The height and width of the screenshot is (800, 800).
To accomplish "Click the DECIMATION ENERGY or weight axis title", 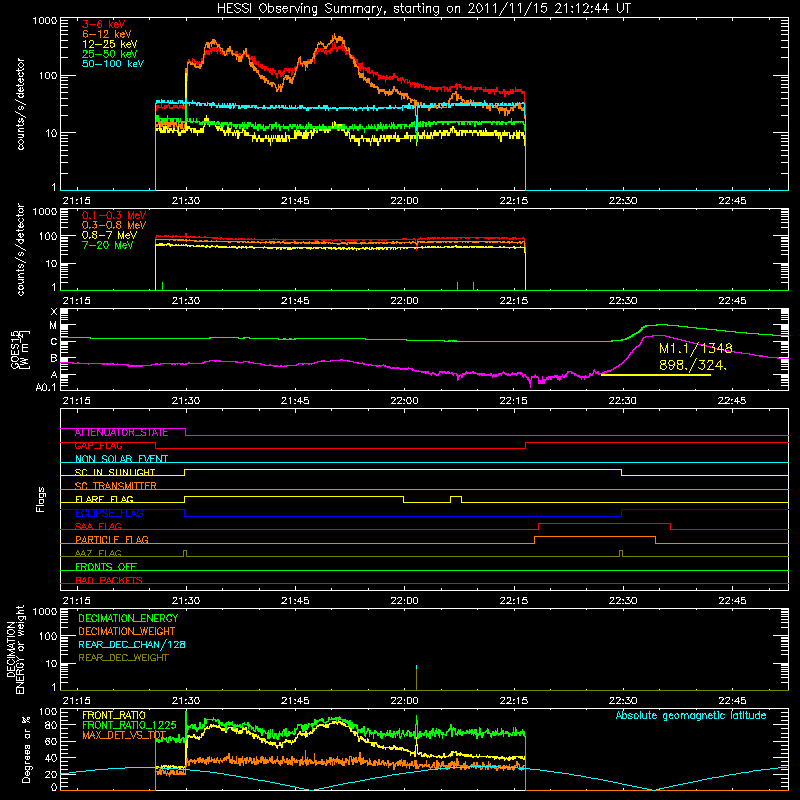I will 15,649.
